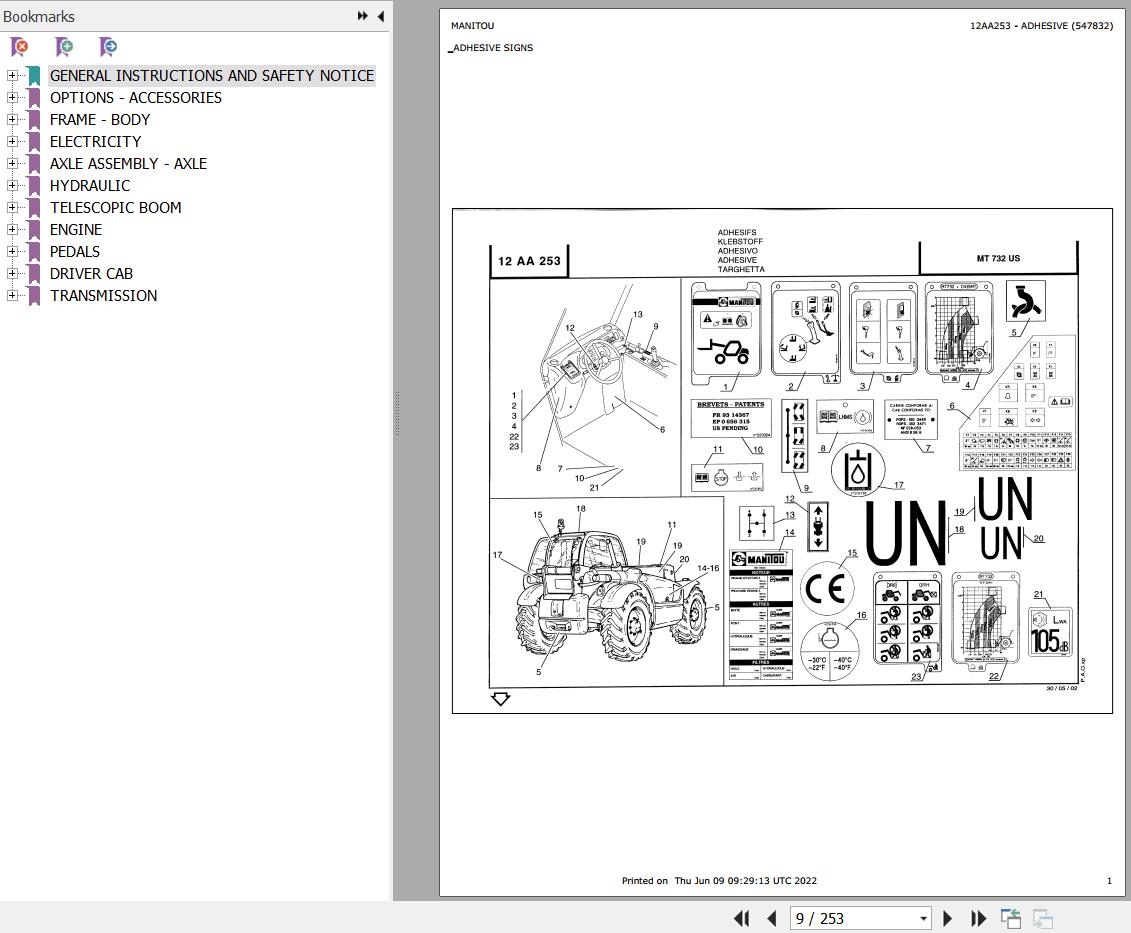Click the "12 AA 253" diagram label

(x=529, y=261)
